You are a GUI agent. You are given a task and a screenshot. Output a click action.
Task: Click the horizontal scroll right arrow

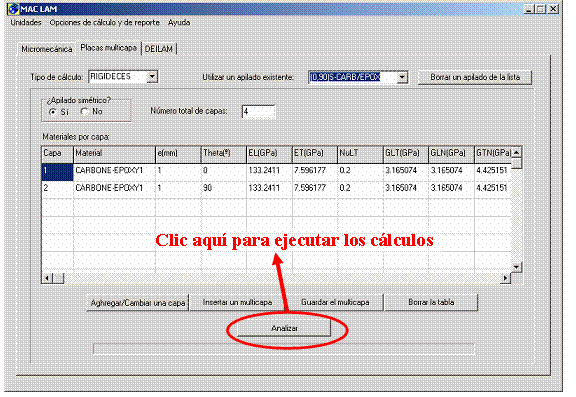pos(505,278)
